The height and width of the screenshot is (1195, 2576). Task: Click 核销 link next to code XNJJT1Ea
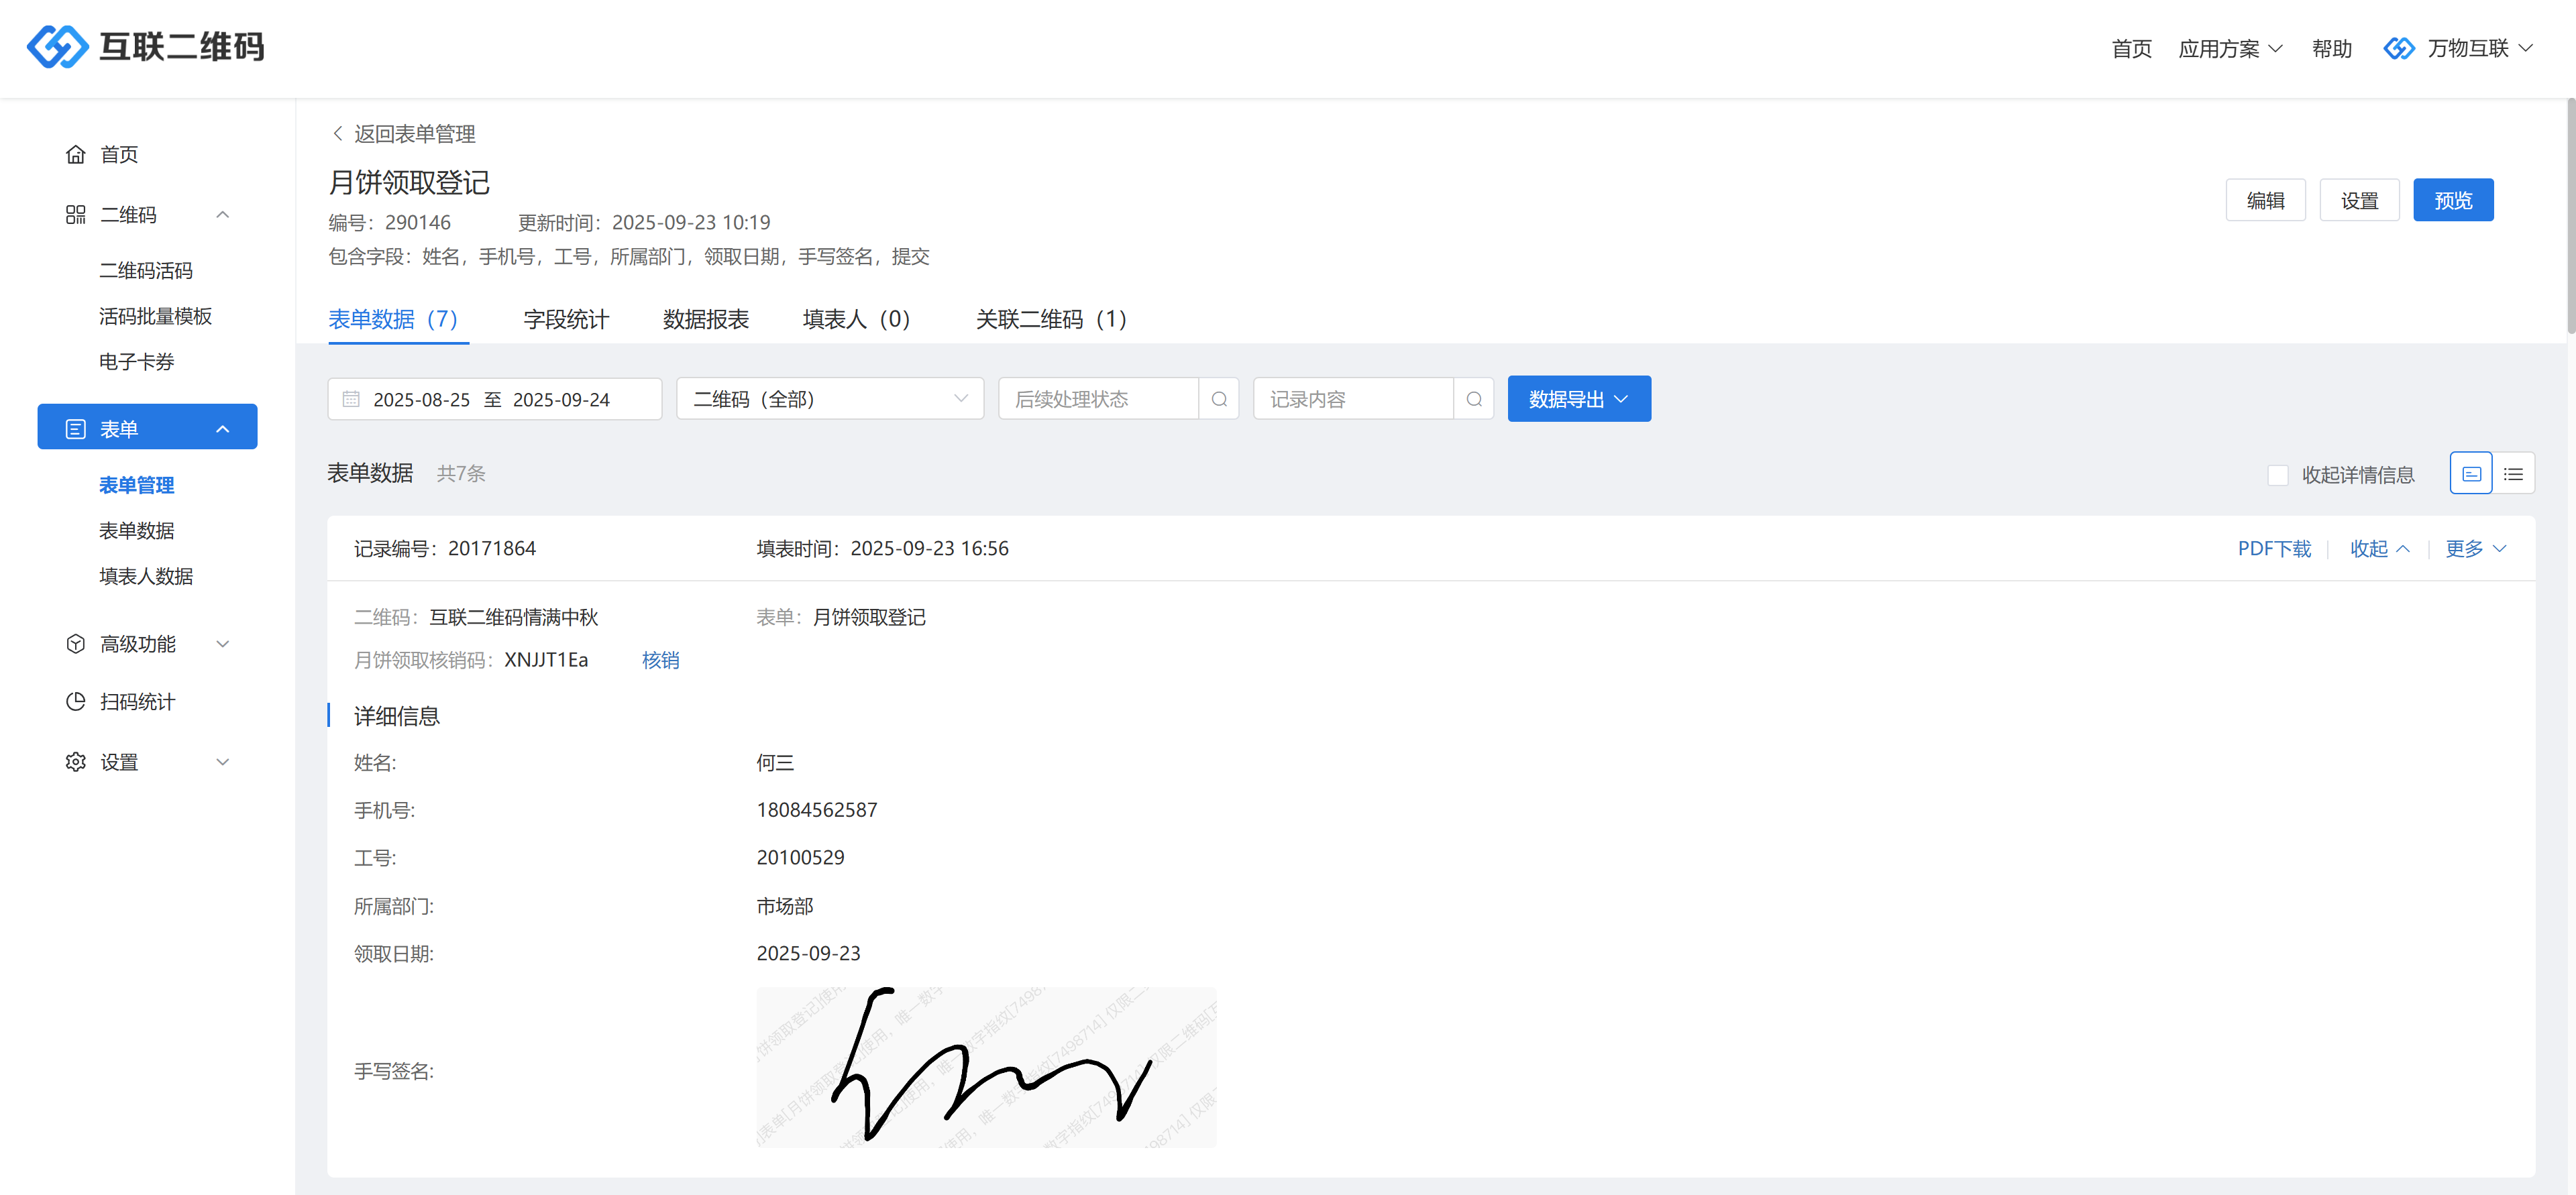[660, 660]
